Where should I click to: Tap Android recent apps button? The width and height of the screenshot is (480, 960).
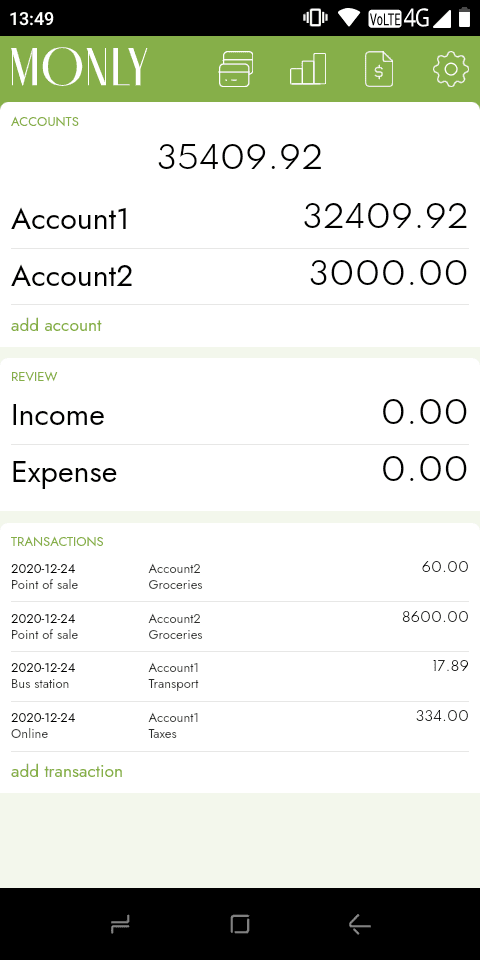pos(120,924)
